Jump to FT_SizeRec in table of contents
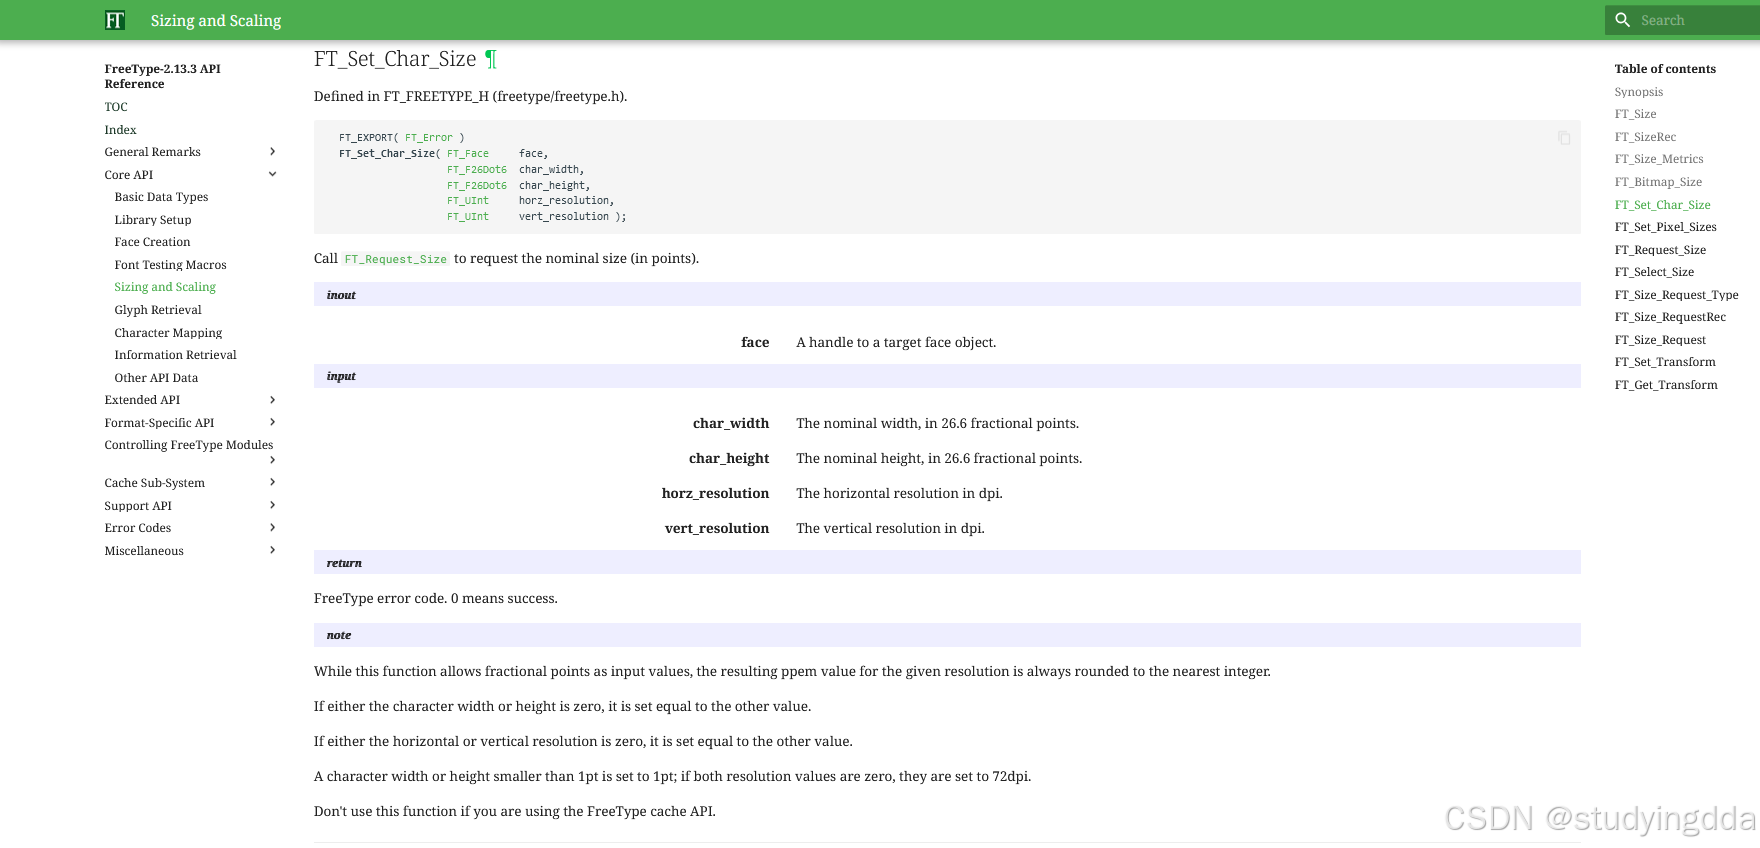 pyautogui.click(x=1645, y=137)
